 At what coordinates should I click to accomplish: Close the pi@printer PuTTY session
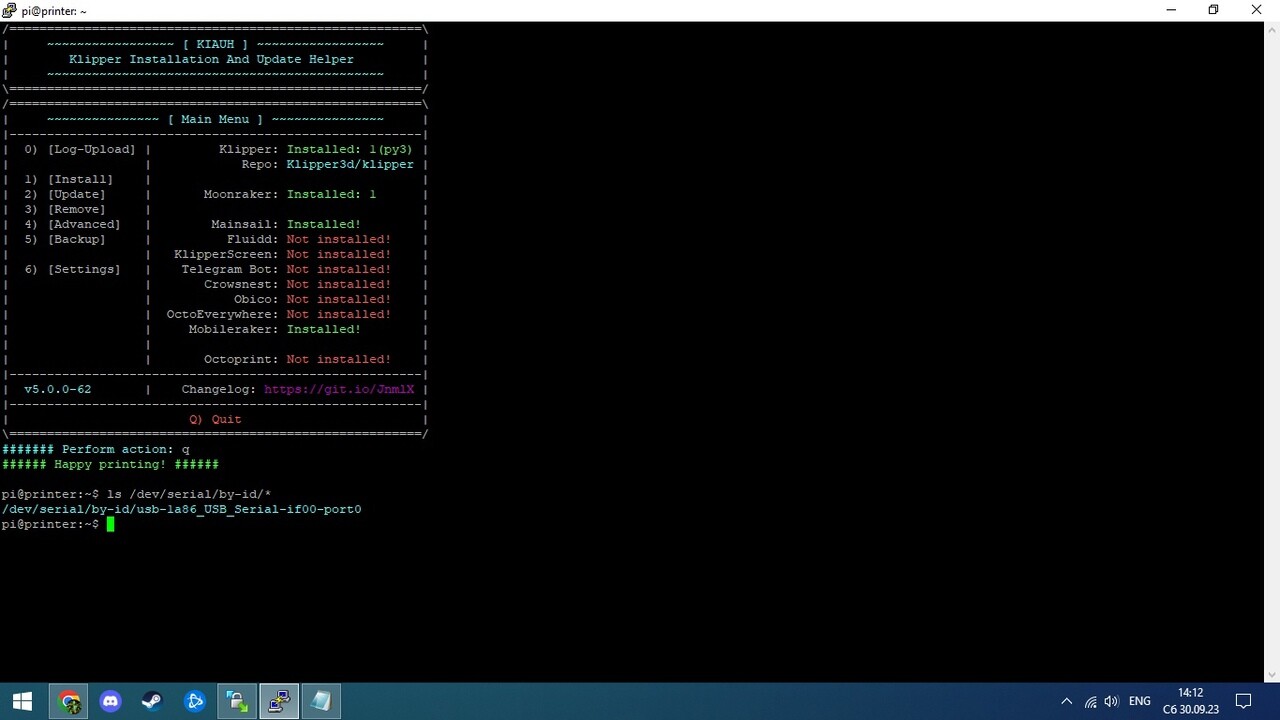pos(1257,10)
